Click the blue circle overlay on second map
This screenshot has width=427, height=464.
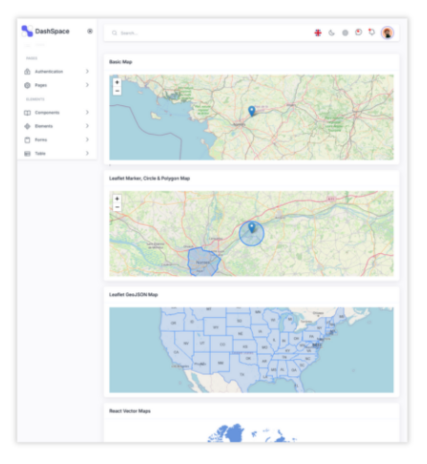point(251,234)
